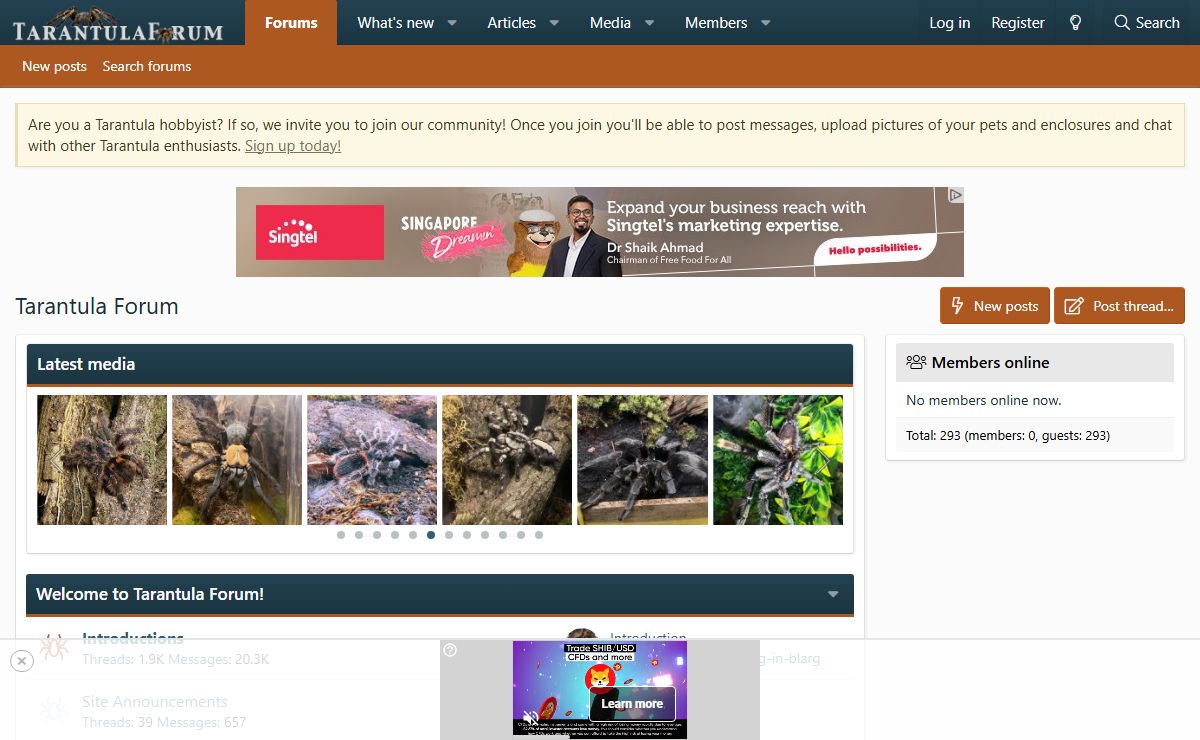Expand the Members dropdown arrow
This screenshot has height=740, width=1200.
[x=766, y=23]
